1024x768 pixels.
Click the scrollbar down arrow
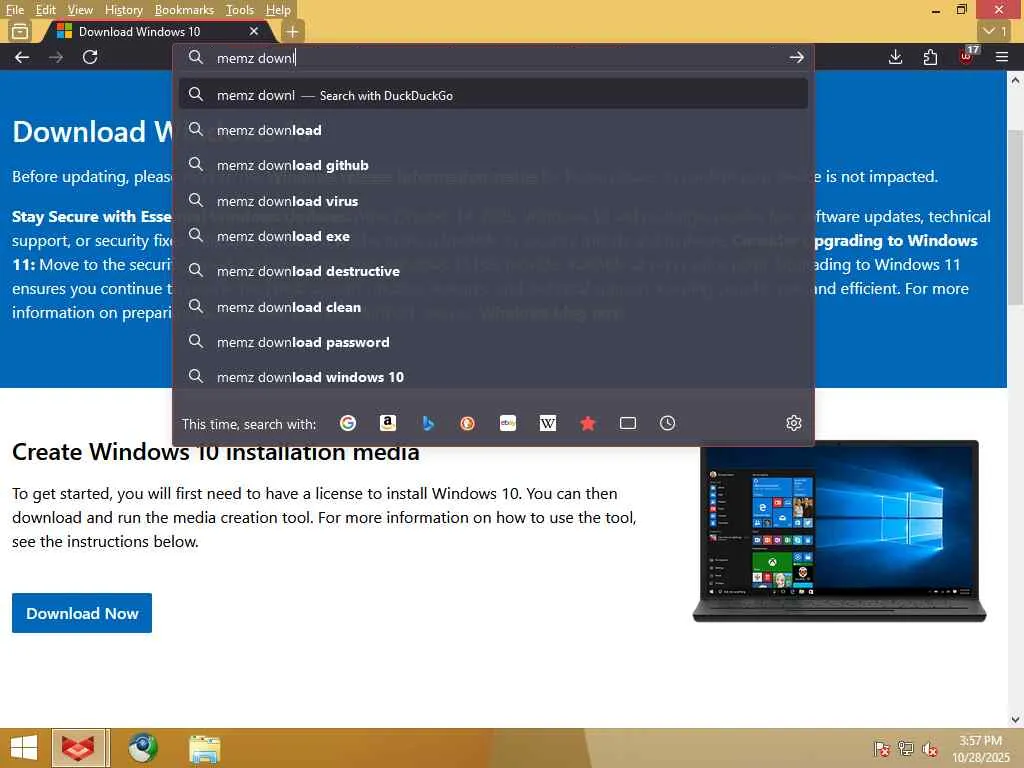coord(1015,720)
